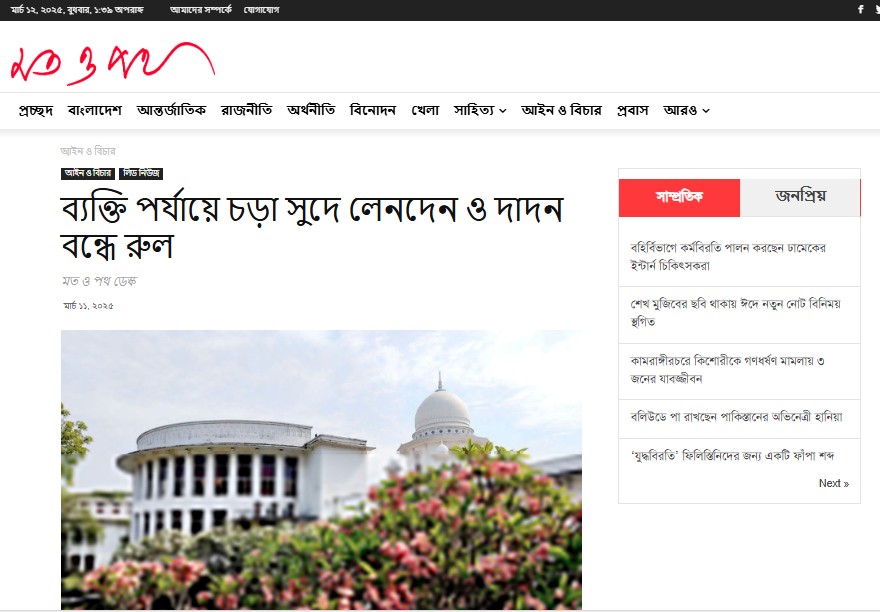This screenshot has width=880, height=612.
Task: Click Next » in the sidebar
Action: click(833, 483)
